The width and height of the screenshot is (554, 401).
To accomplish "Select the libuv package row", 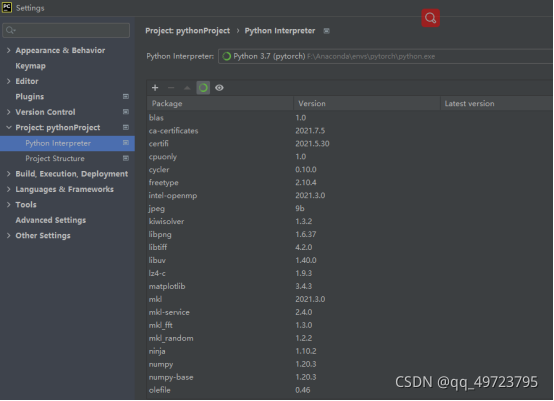I will pos(350,260).
